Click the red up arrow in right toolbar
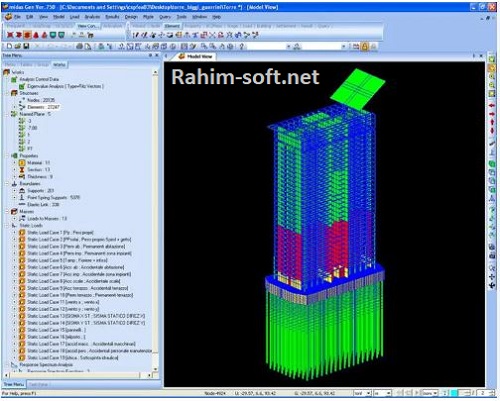Image resolution: width=500 pixels, height=401 pixels. coord(492,122)
